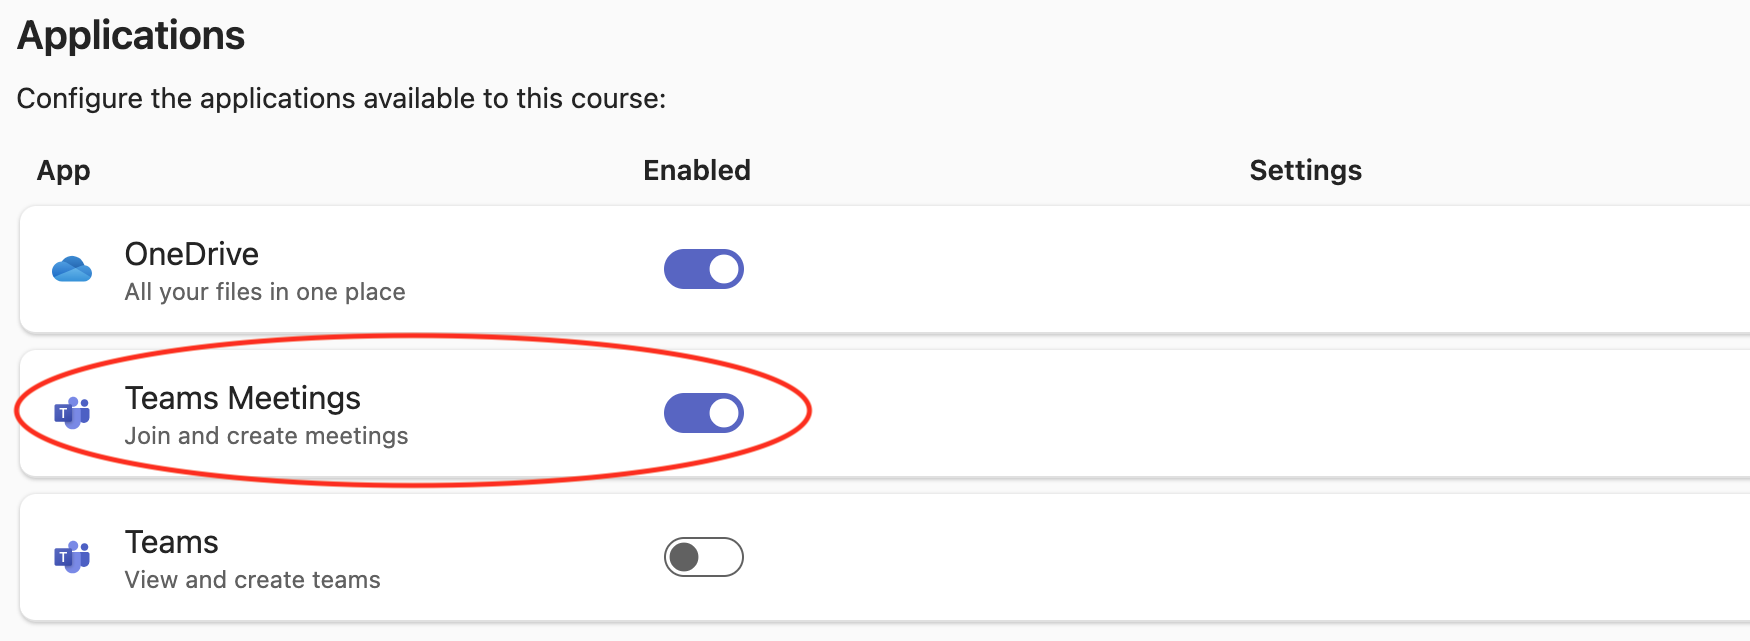This screenshot has width=1750, height=641.
Task: Click the Teams Meetings app icon
Action: coord(72,412)
